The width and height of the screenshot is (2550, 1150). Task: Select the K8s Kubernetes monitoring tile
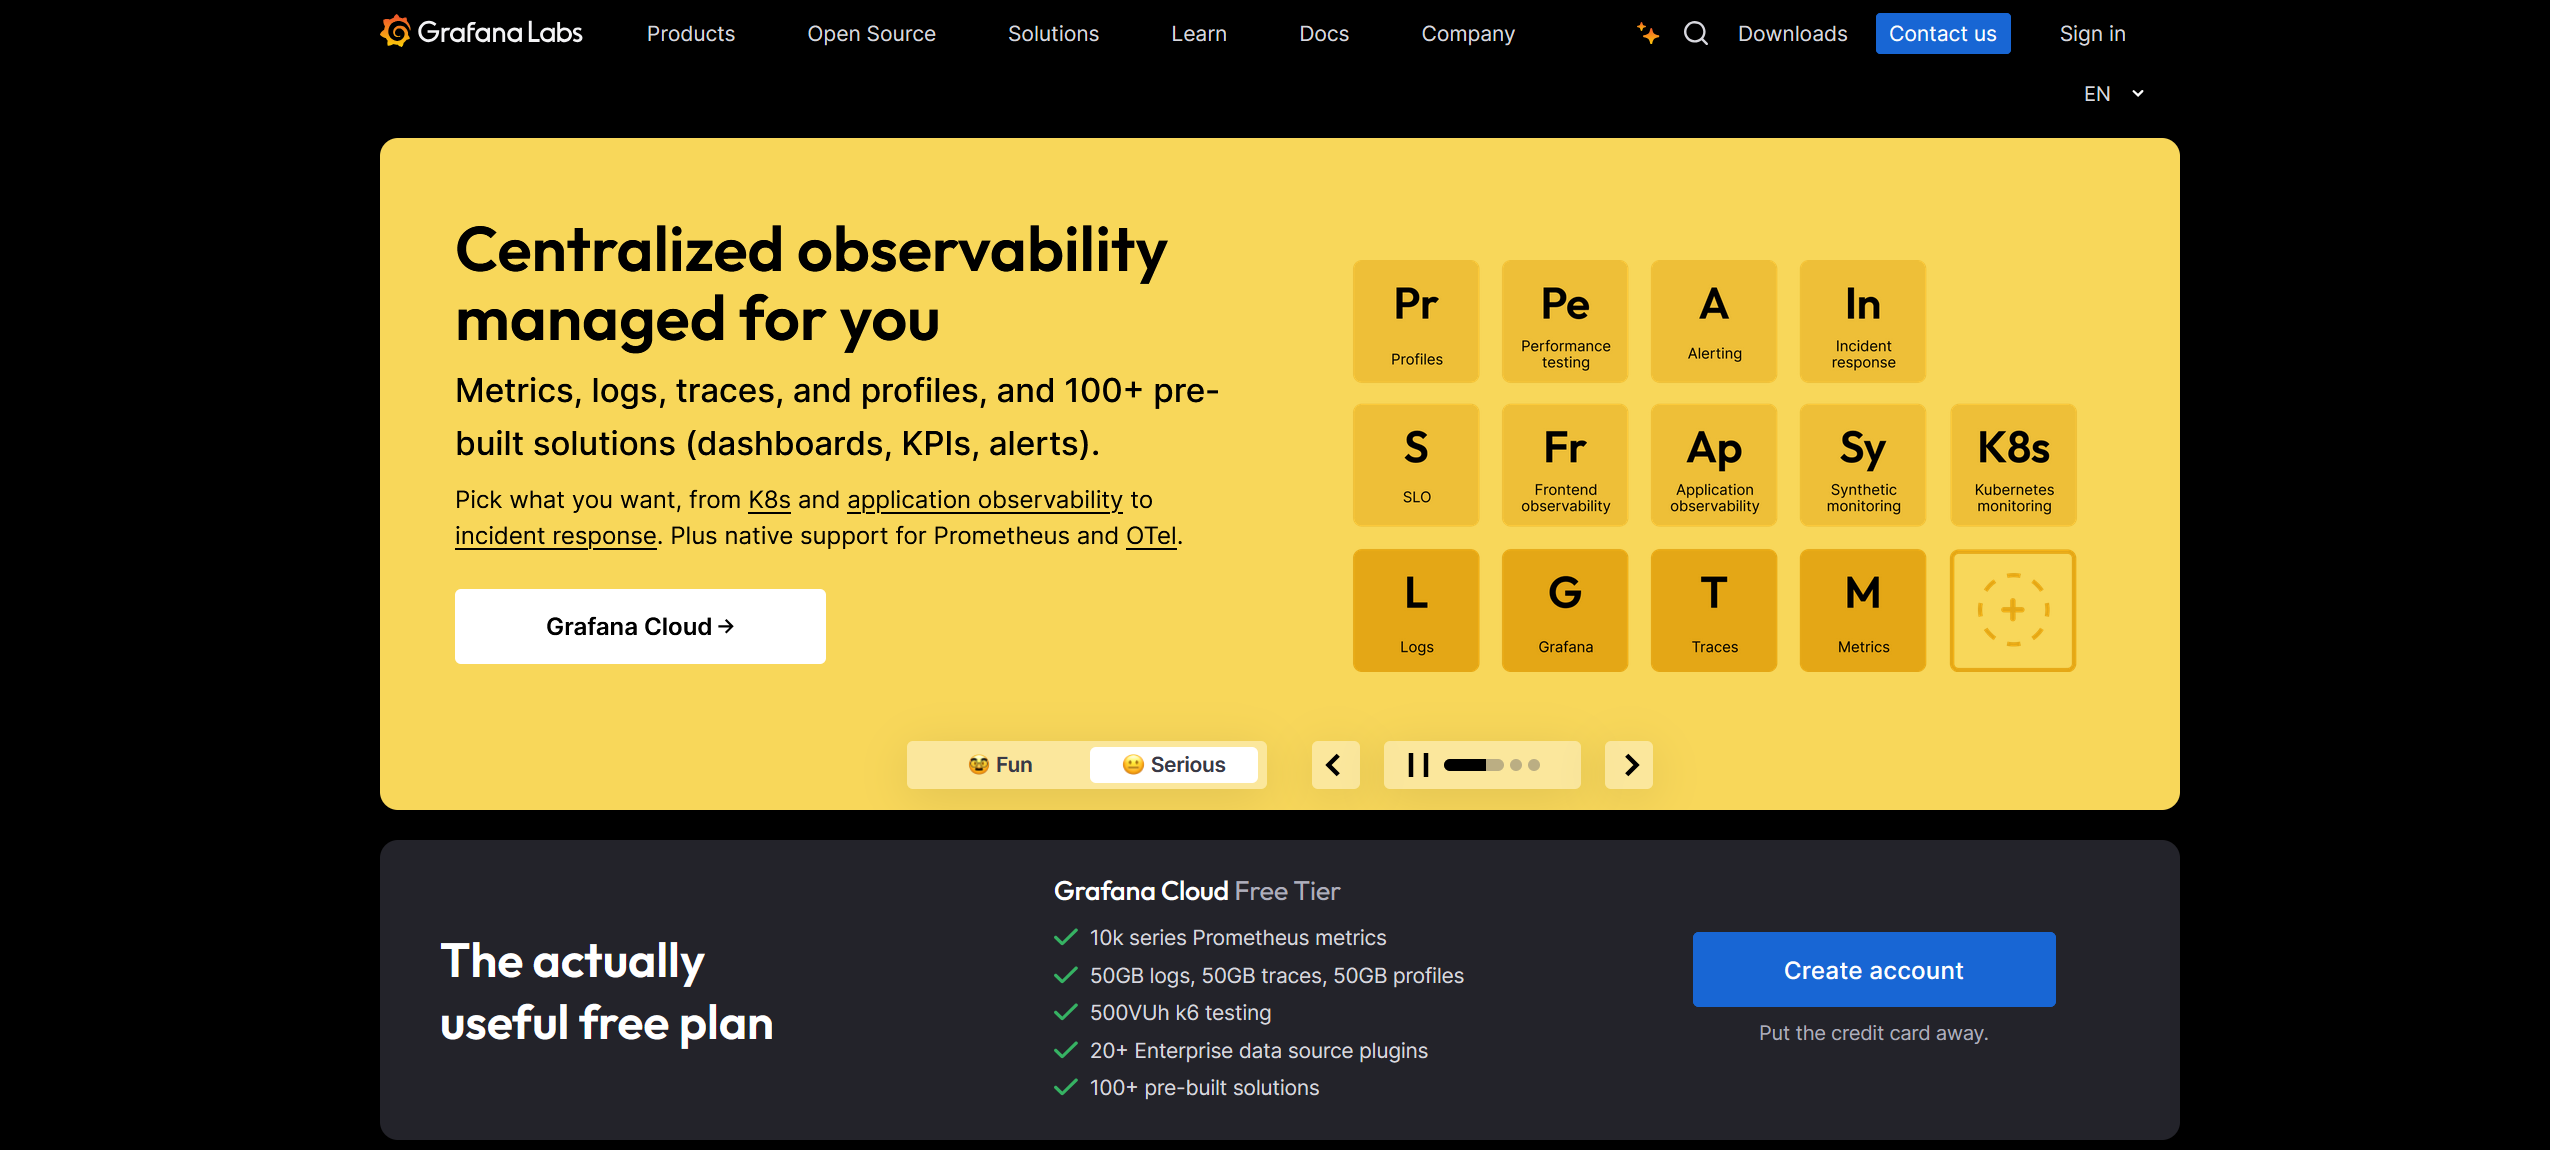tap(2014, 465)
